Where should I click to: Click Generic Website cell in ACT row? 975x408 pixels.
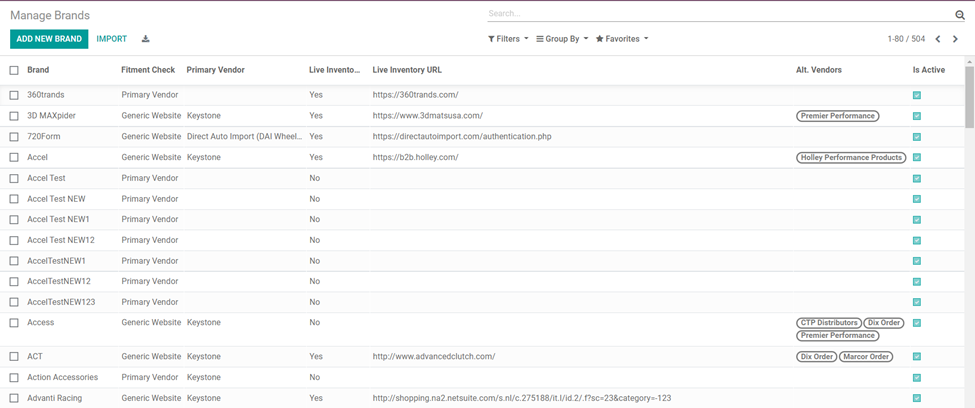(x=151, y=356)
